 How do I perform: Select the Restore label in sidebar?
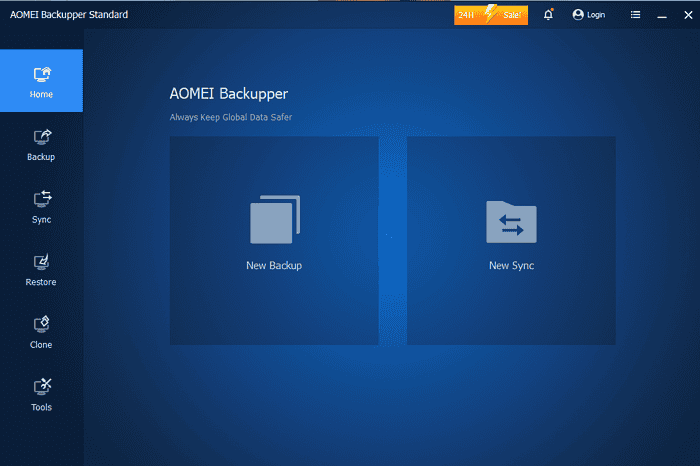[x=41, y=282]
